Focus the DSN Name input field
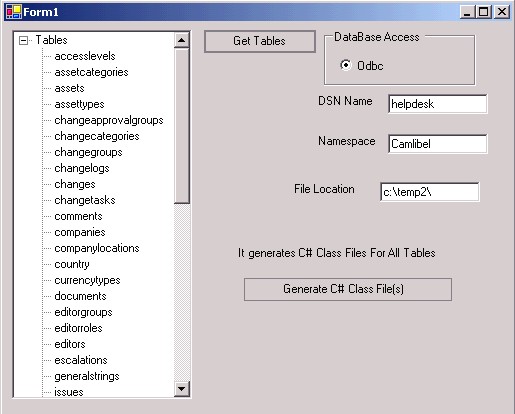Viewport: 515px width, 414px height. coord(437,104)
